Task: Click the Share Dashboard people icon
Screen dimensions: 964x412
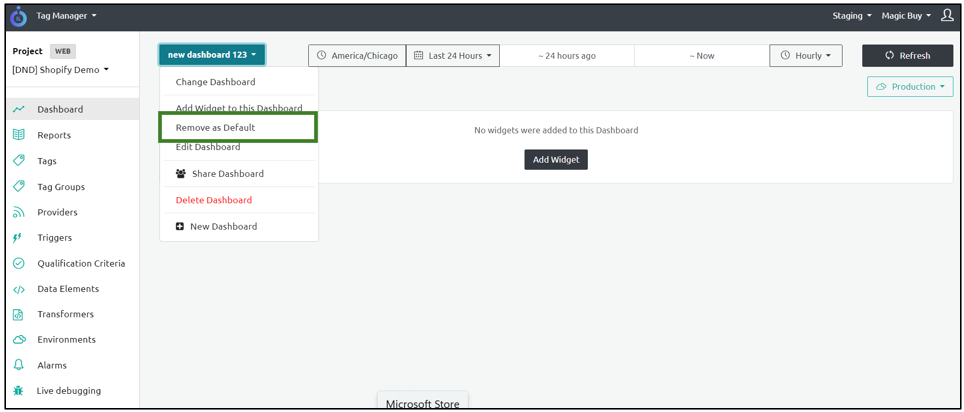Action: point(181,174)
